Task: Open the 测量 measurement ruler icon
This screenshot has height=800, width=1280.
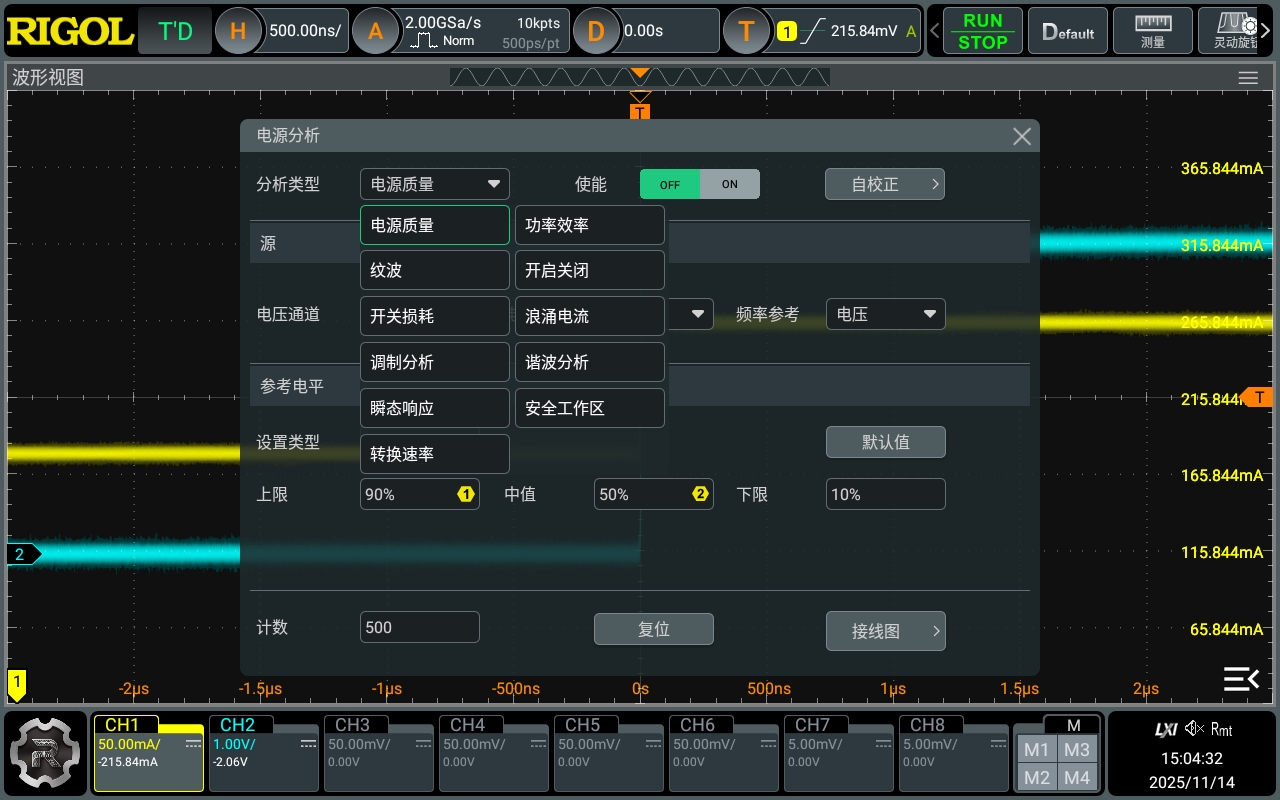Action: (x=1153, y=31)
